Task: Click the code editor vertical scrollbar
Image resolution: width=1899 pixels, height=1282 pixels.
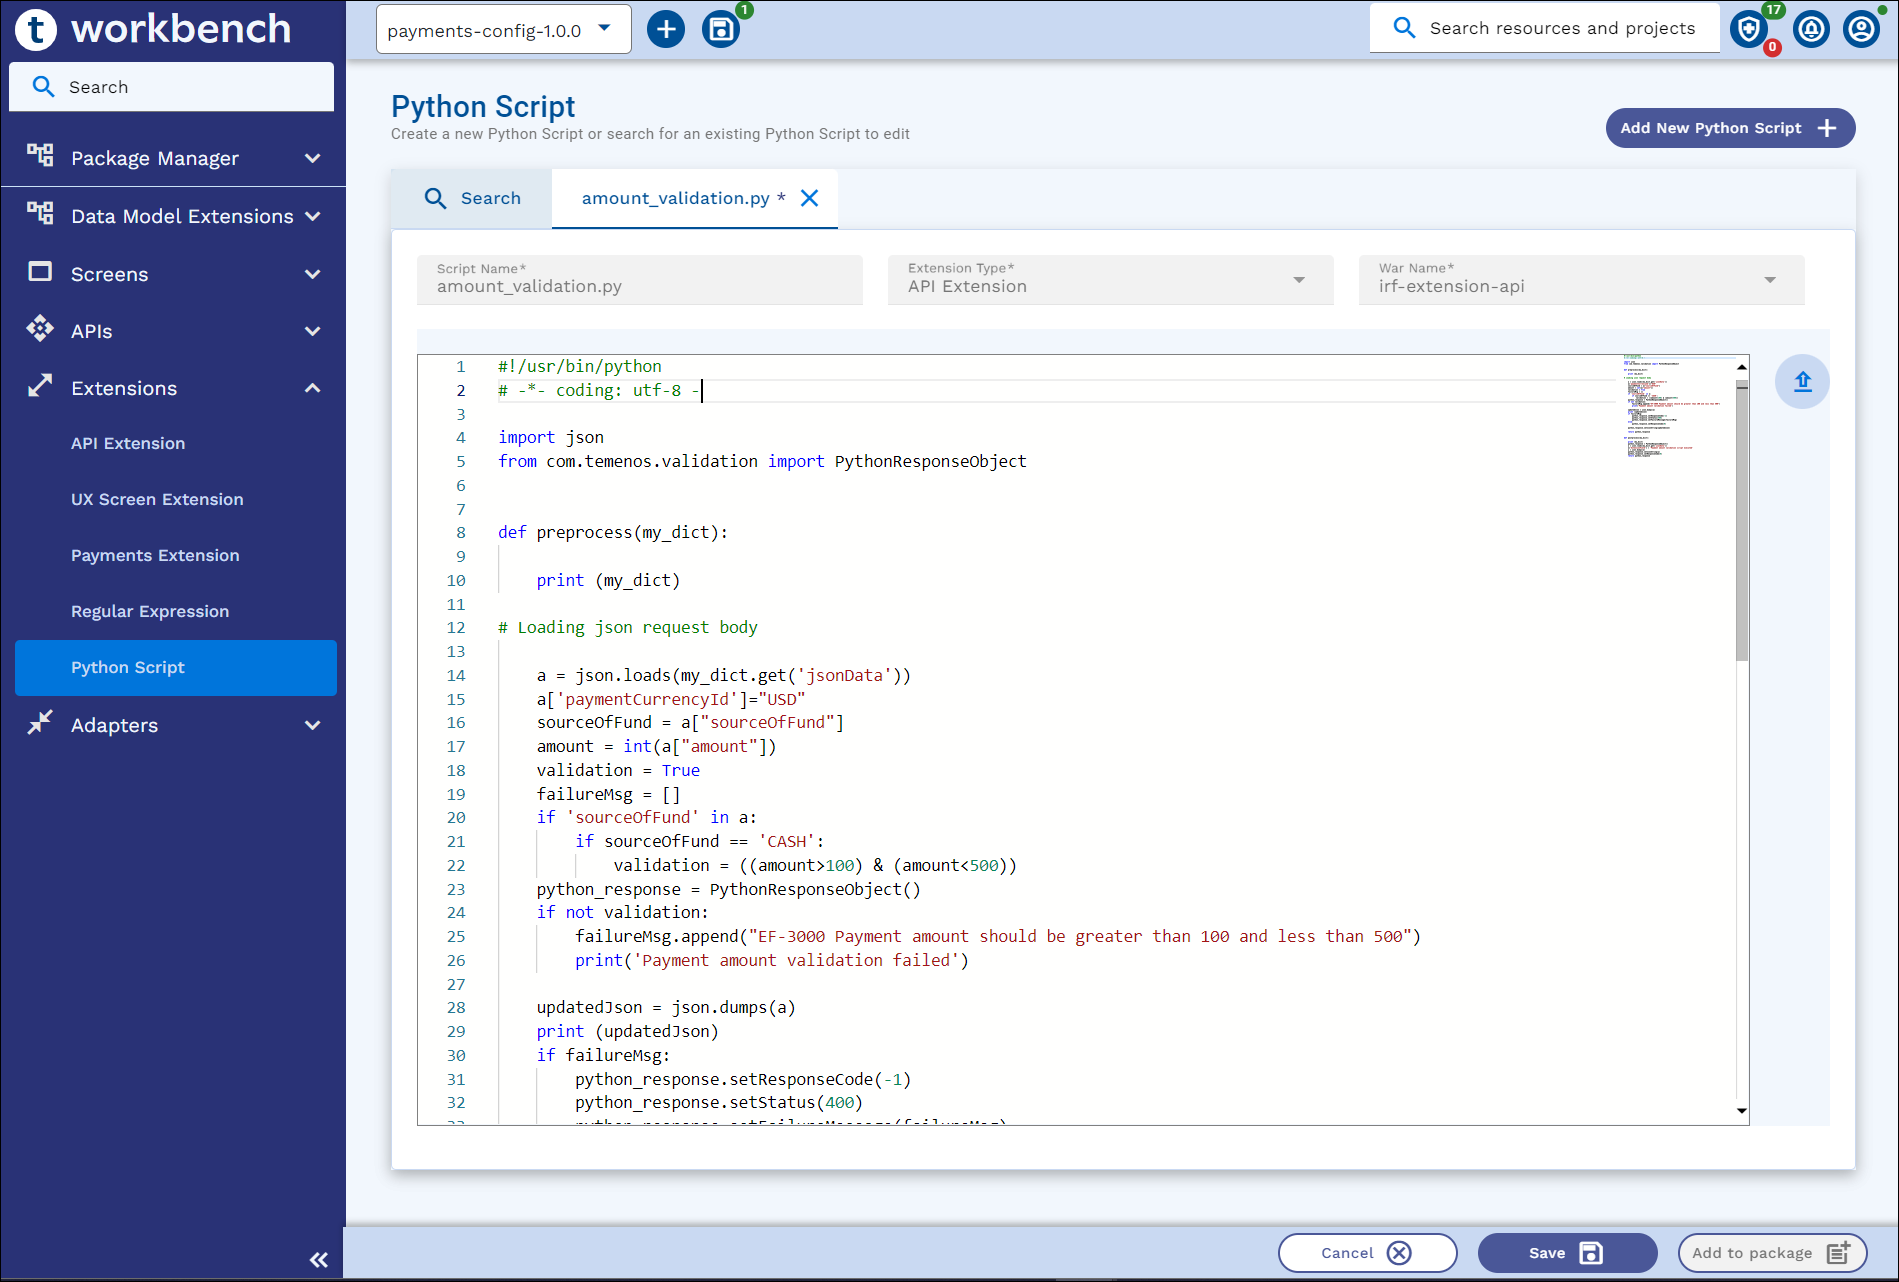Action: click(1741, 520)
